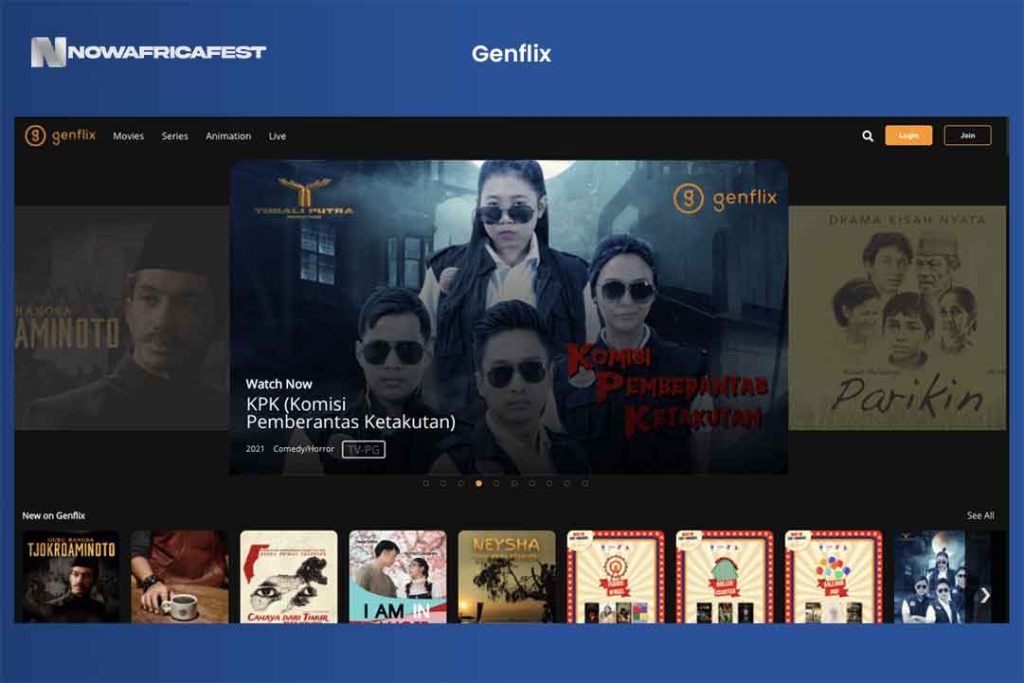The image size is (1024, 683).
Task: Click the New on Genflix heading
Action: 54,515
